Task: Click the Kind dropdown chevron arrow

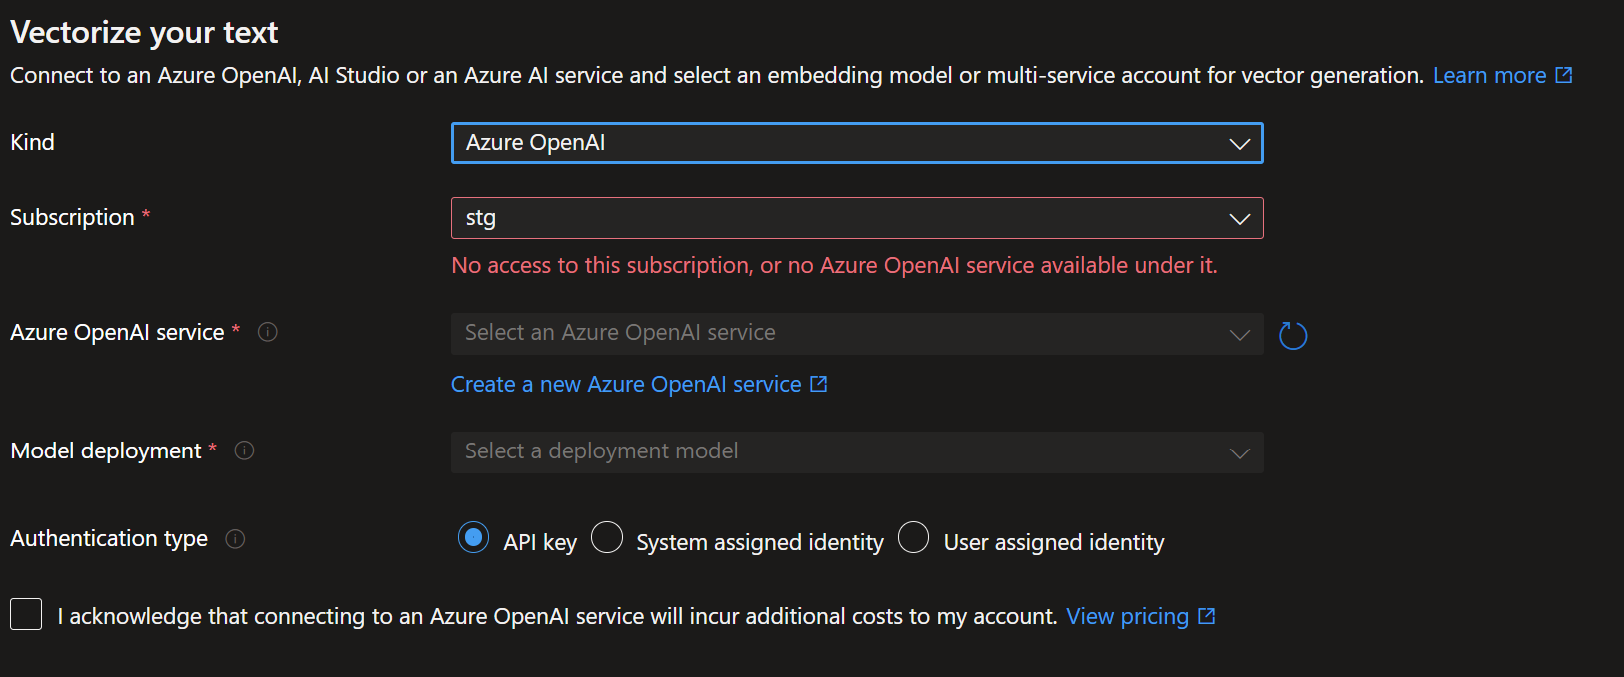Action: (1240, 144)
